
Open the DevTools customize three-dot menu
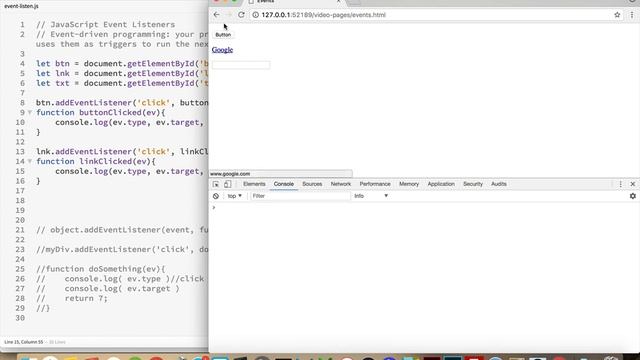(620, 184)
